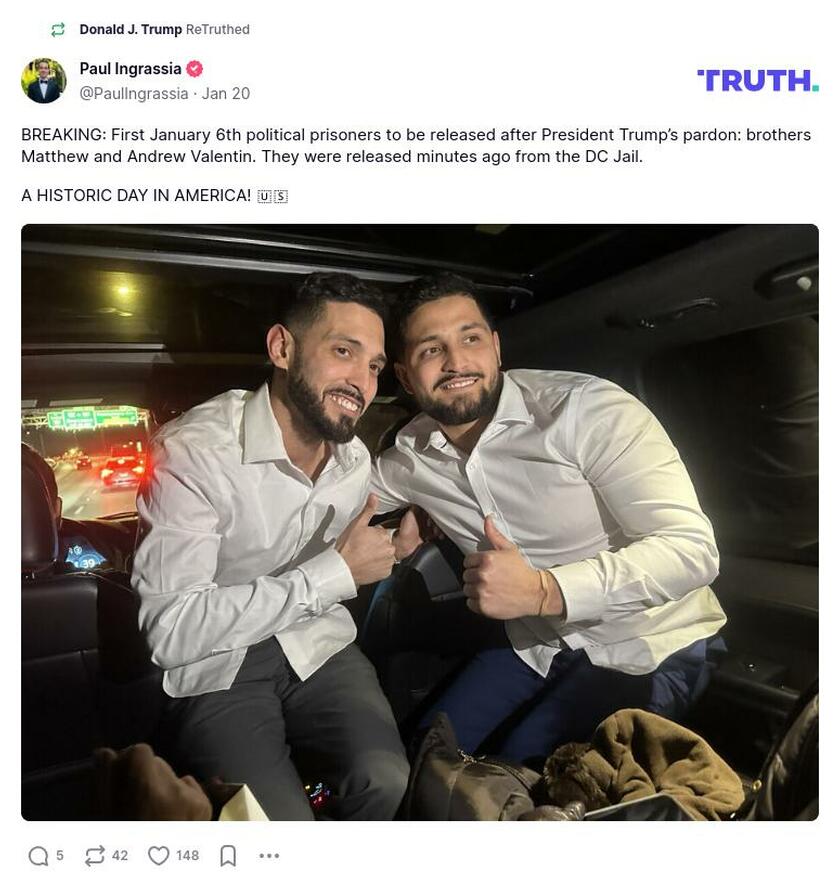Click the BREAKING post text body

pos(416,145)
